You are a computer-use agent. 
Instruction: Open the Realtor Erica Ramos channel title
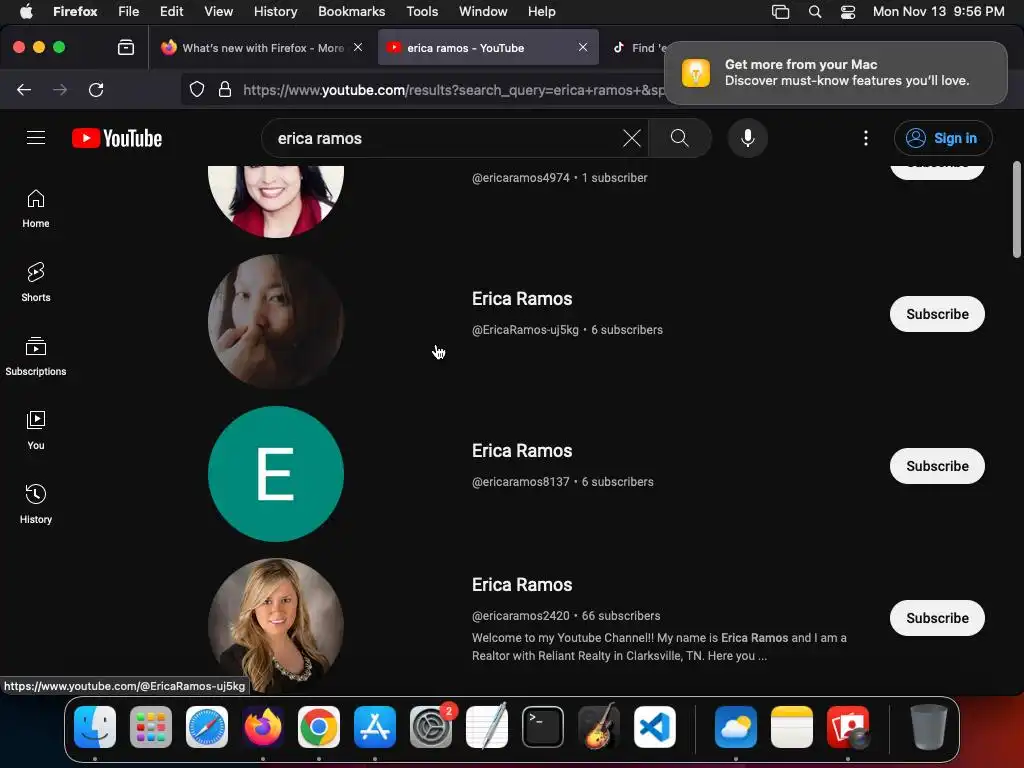pos(522,584)
